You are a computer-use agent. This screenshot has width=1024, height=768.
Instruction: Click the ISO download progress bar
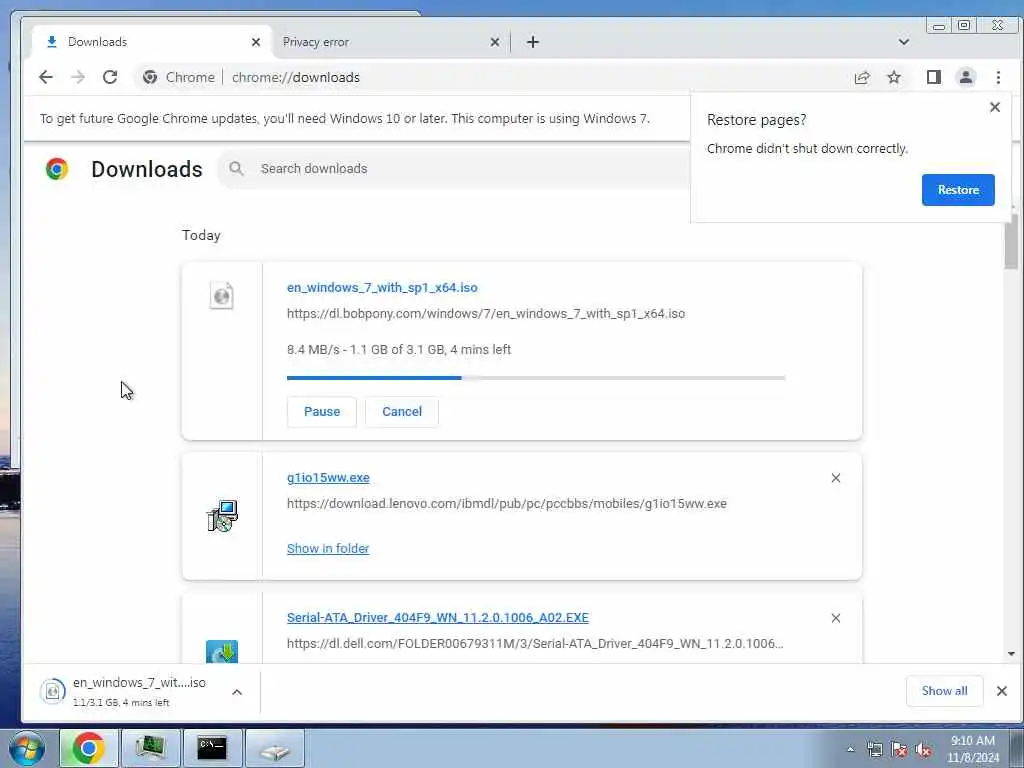[x=536, y=377]
